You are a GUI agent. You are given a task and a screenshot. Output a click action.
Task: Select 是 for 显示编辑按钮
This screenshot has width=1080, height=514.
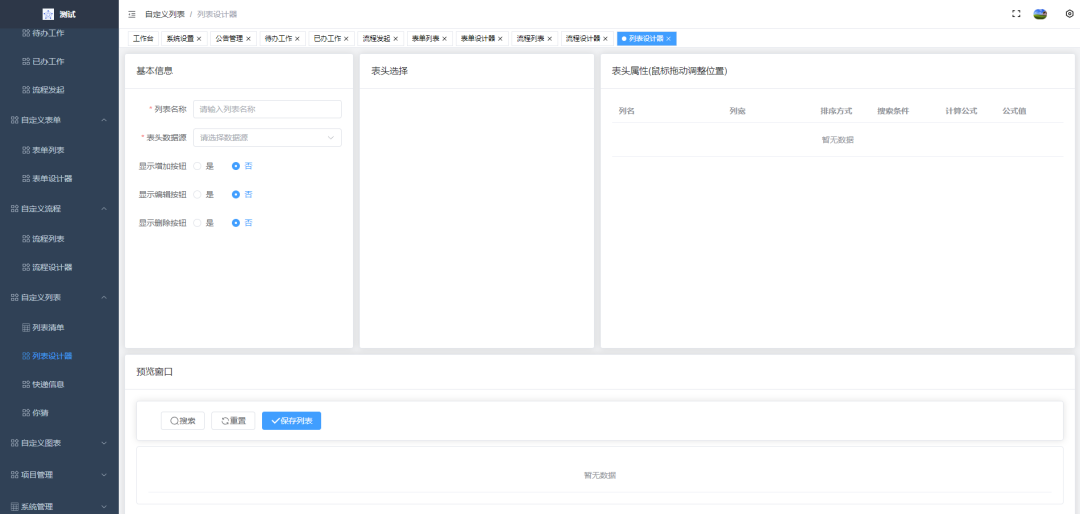198,195
